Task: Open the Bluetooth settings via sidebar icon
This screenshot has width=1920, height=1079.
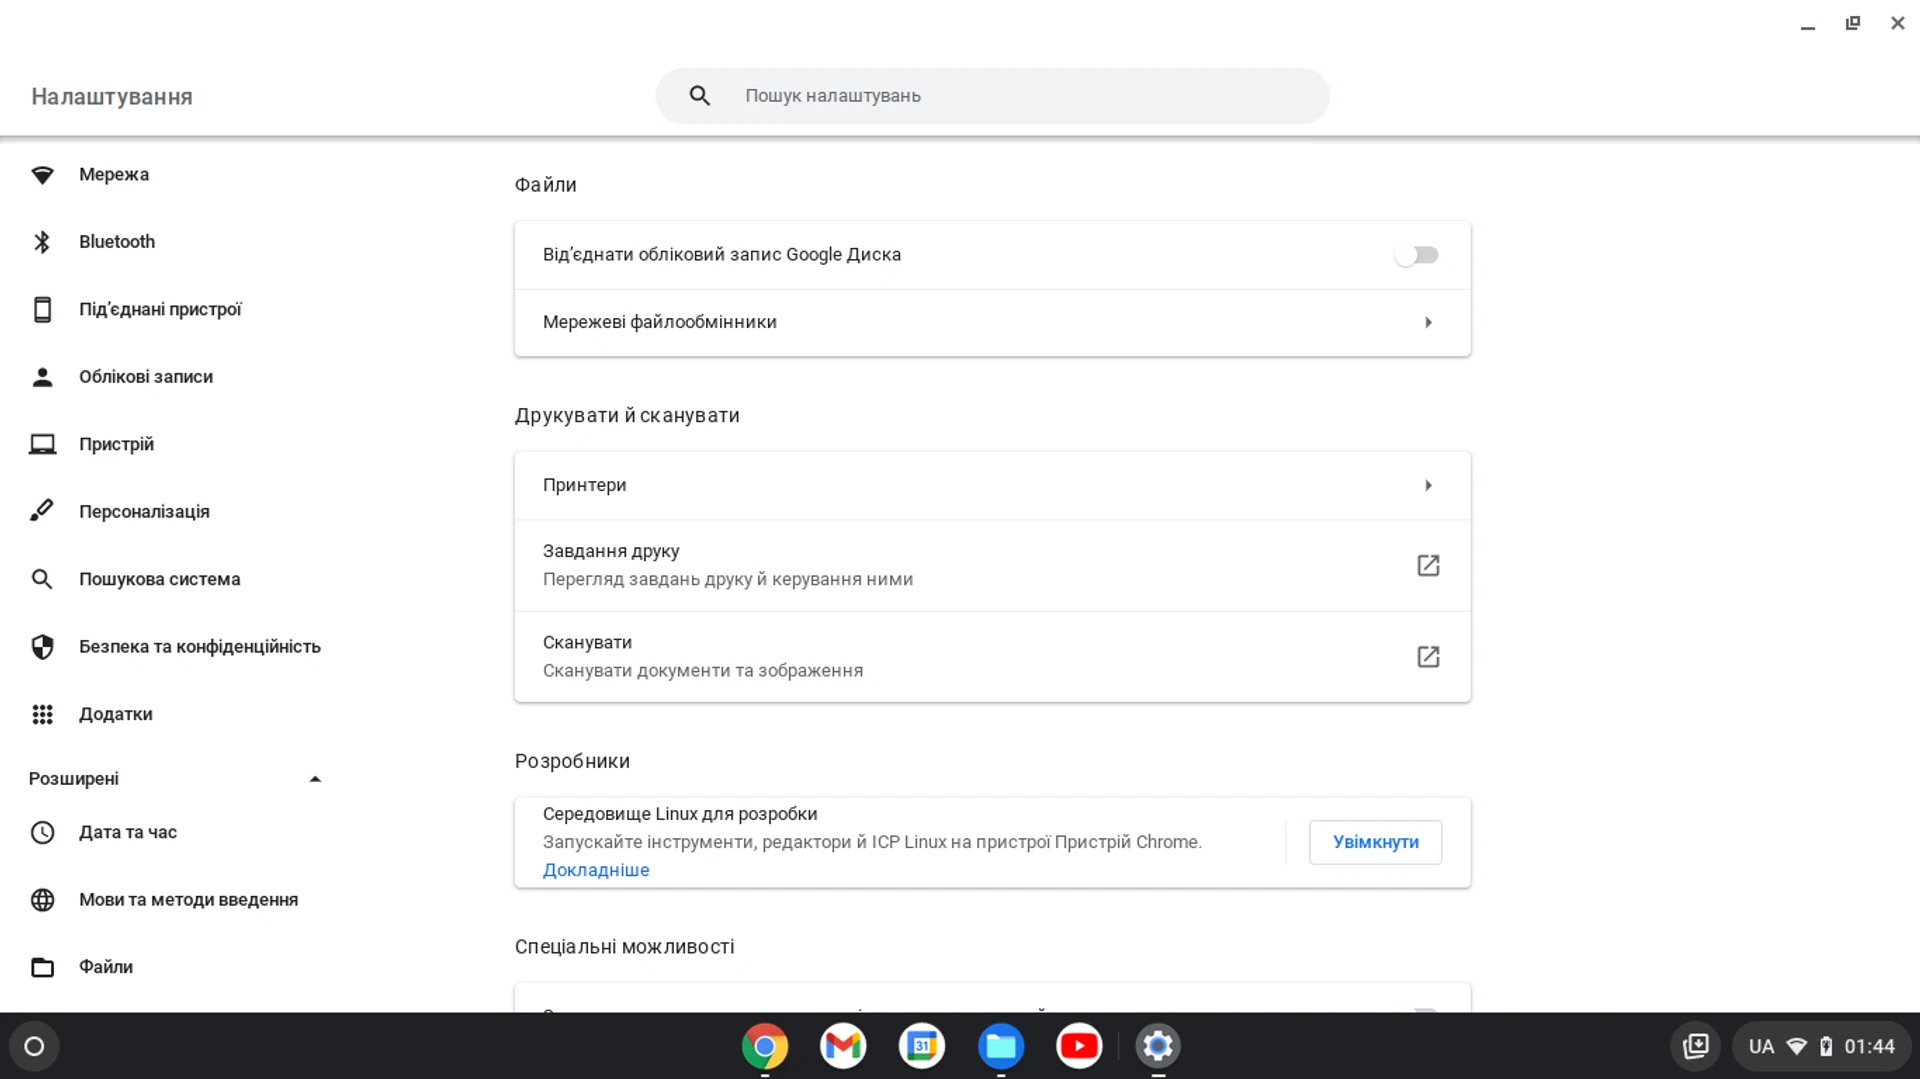Action: click(43, 241)
